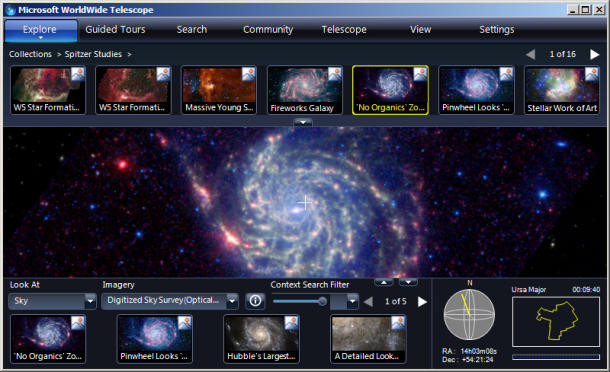The width and height of the screenshot is (610, 372).
Task: Open the Guided Tours tab
Action: (x=115, y=29)
